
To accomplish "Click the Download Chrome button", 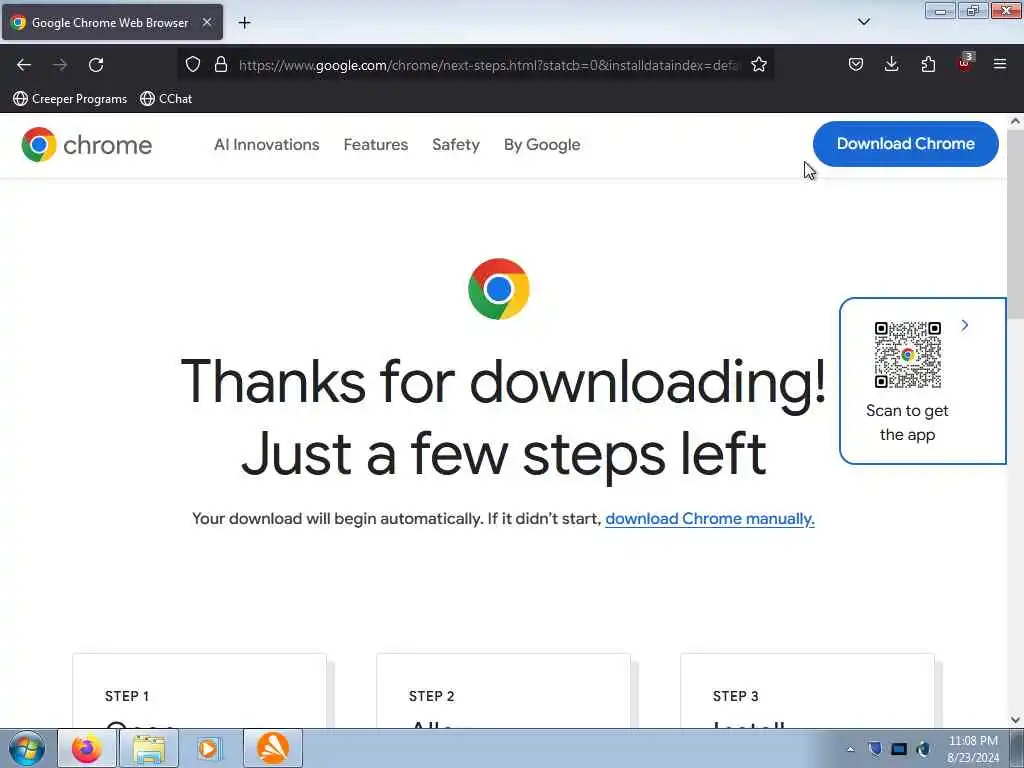I will point(905,144).
